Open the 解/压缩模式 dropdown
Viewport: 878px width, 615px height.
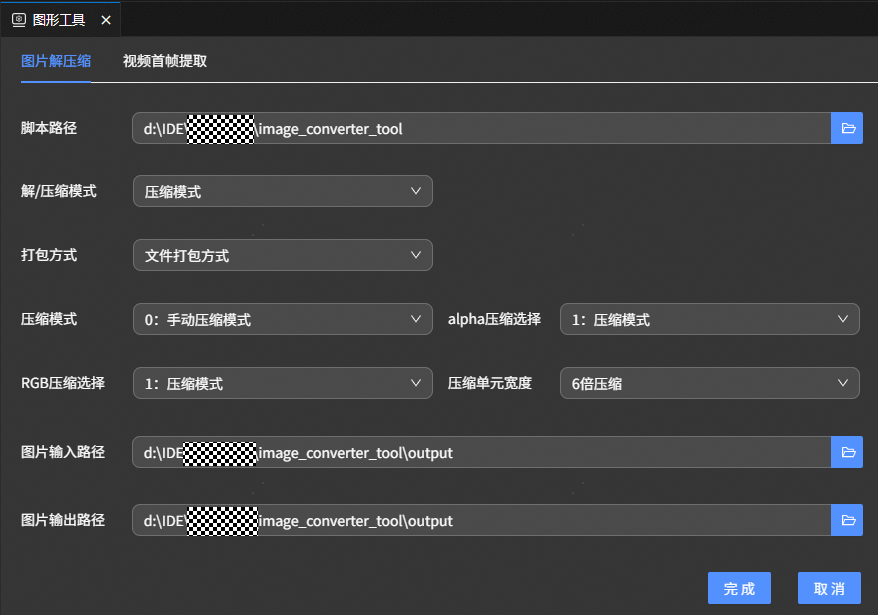click(282, 191)
